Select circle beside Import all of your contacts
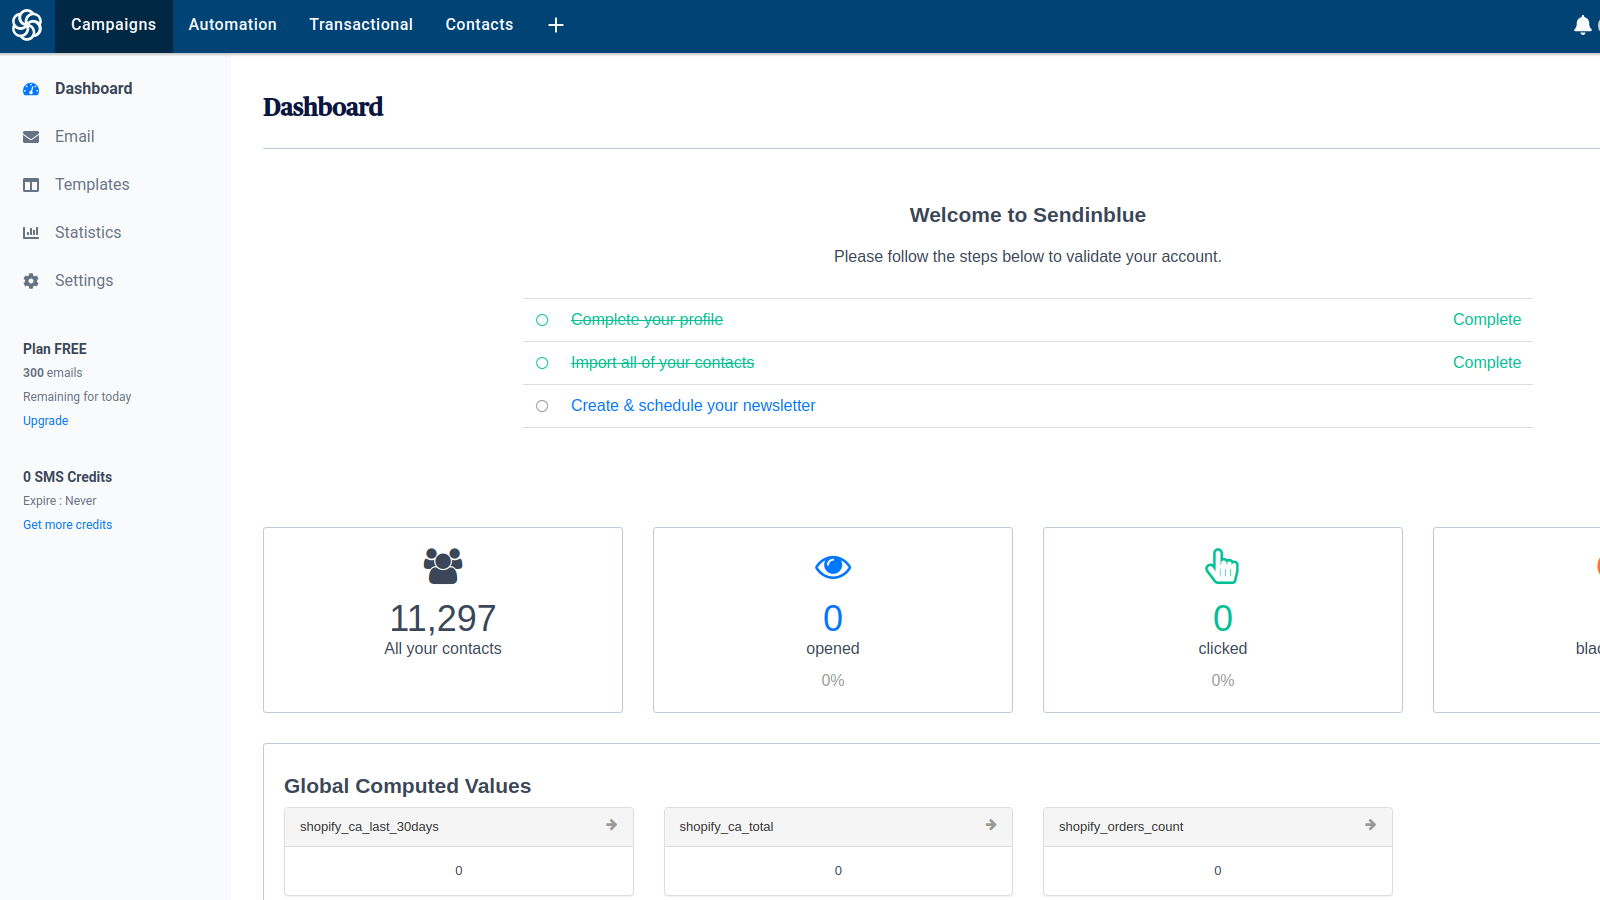This screenshot has width=1600, height=900. [x=542, y=363]
